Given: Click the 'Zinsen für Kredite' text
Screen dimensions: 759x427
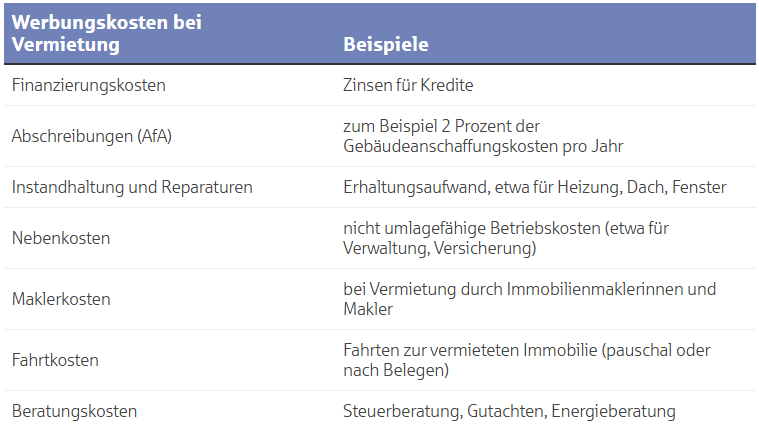Looking at the screenshot, I should (408, 85).
